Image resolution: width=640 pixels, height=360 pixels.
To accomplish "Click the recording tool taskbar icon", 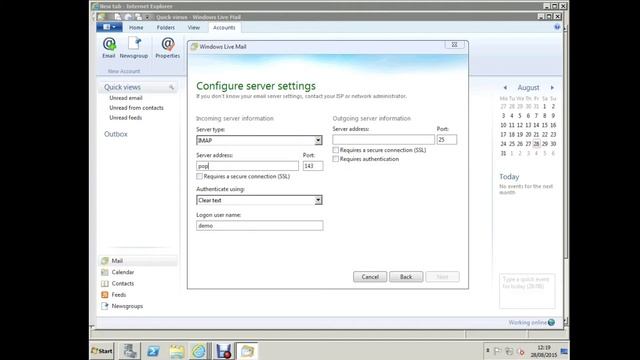I will [x=224, y=351].
